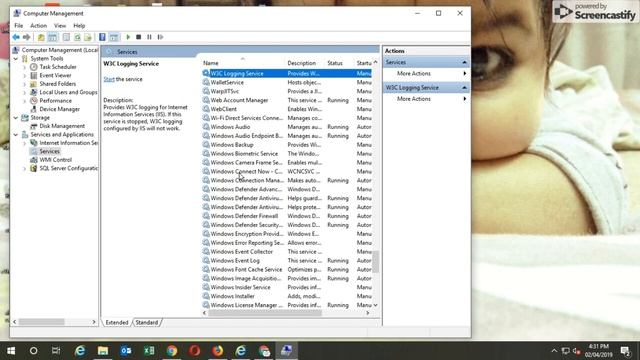Switch to the Extended tab

tap(117, 322)
